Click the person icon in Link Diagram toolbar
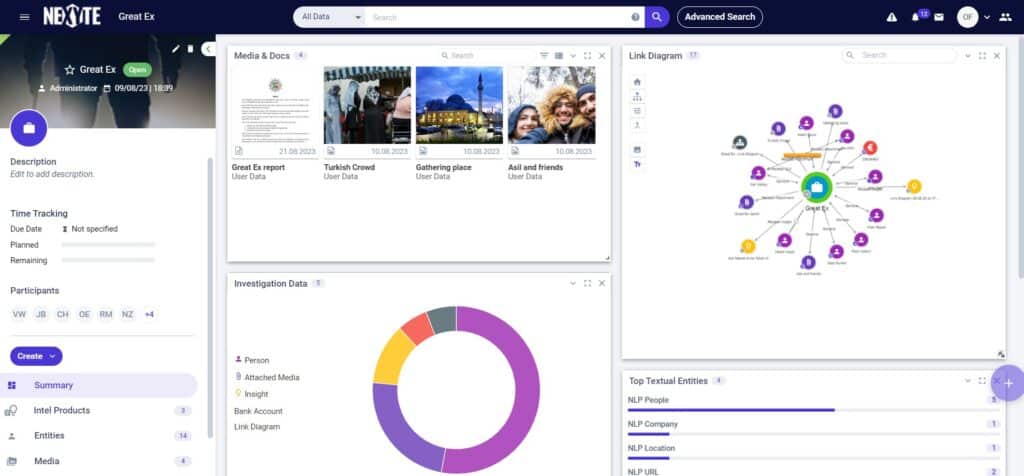Image resolution: width=1024 pixels, height=476 pixels. pyautogui.click(x=637, y=124)
